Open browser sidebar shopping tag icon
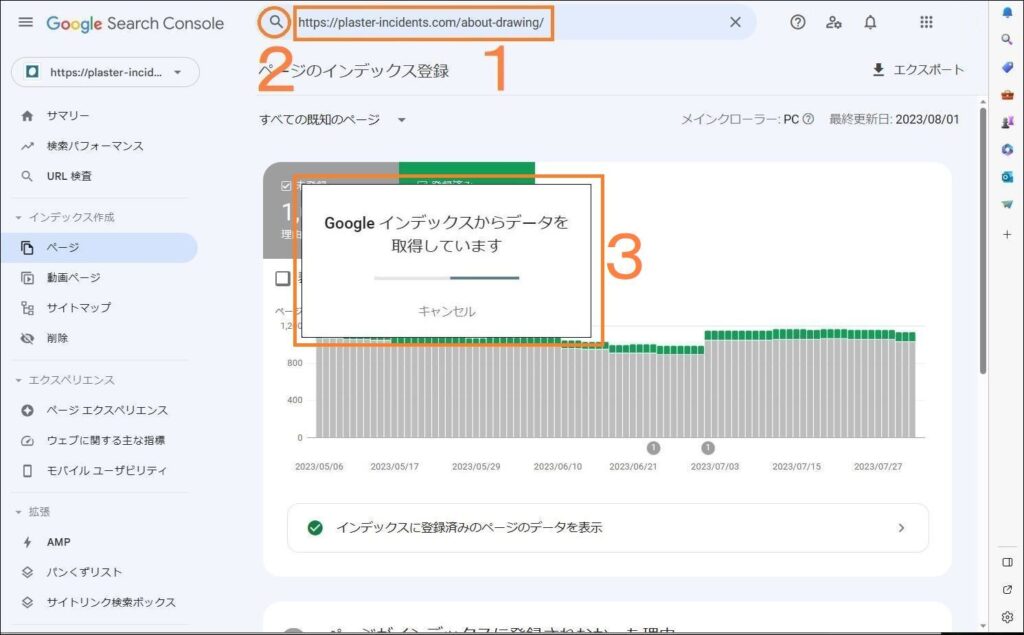The height and width of the screenshot is (635, 1024). tap(1007, 67)
